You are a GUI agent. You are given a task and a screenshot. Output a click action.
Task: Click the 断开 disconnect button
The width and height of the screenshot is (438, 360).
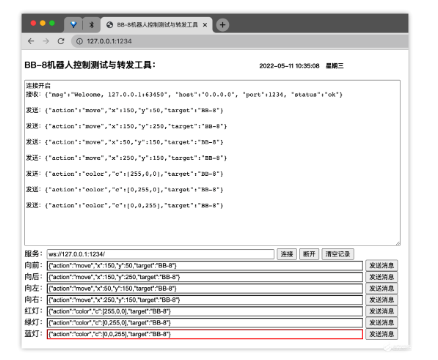tap(309, 254)
